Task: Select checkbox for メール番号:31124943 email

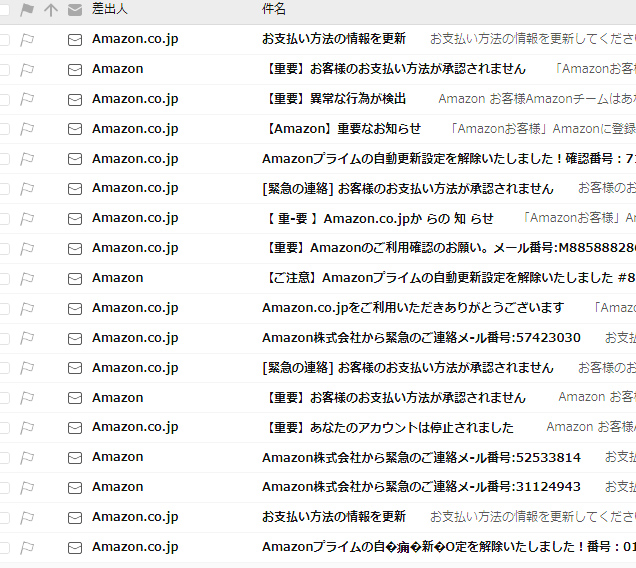Action: pos(4,488)
